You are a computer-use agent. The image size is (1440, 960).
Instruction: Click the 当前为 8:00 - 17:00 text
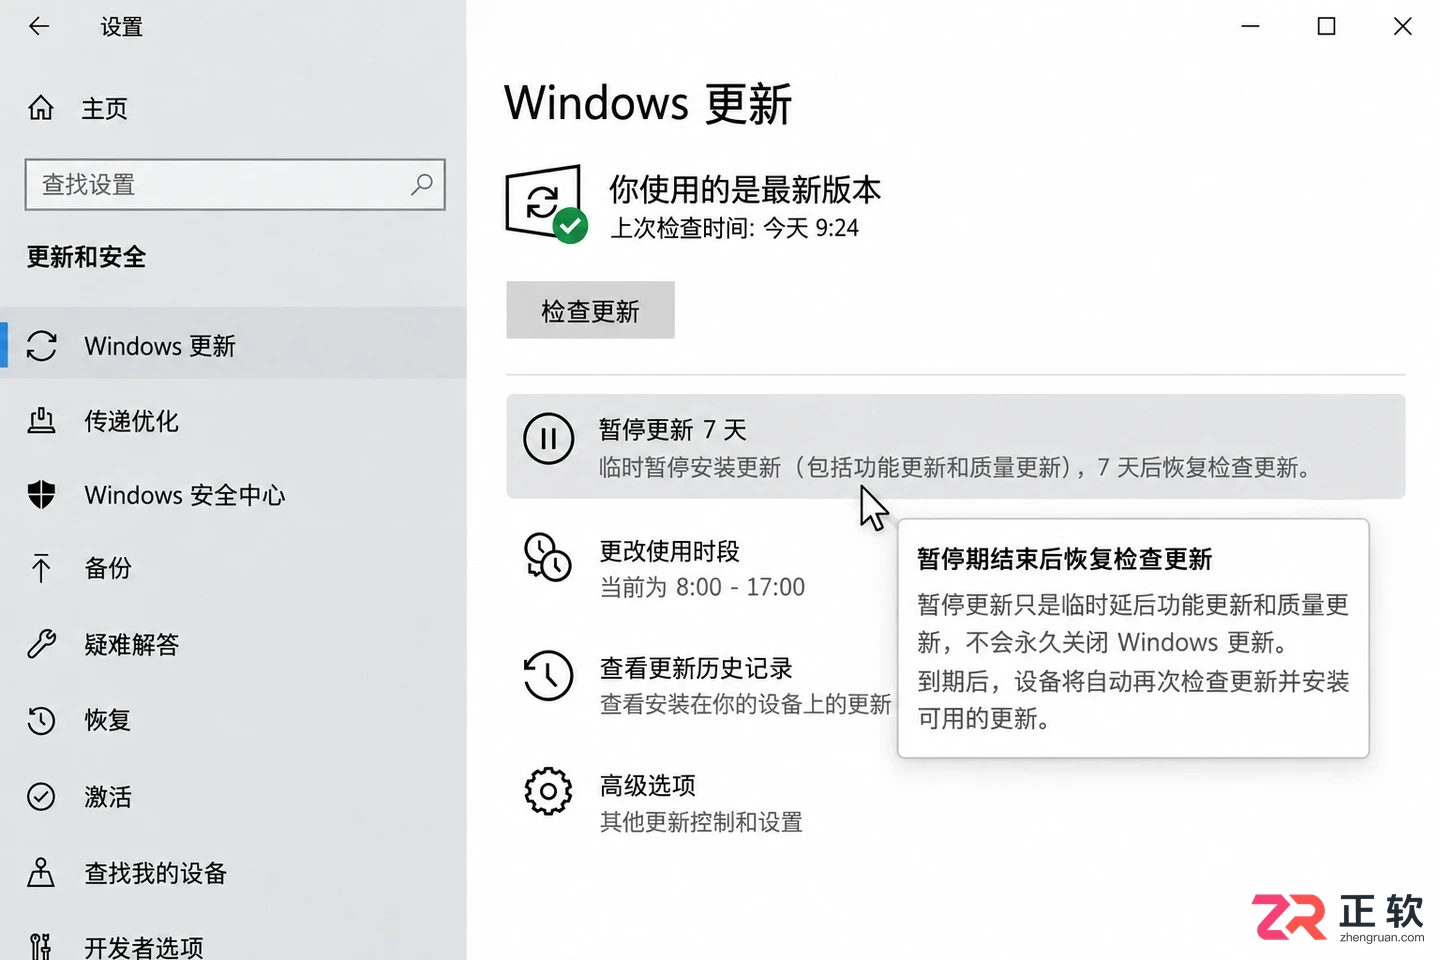[x=702, y=587]
